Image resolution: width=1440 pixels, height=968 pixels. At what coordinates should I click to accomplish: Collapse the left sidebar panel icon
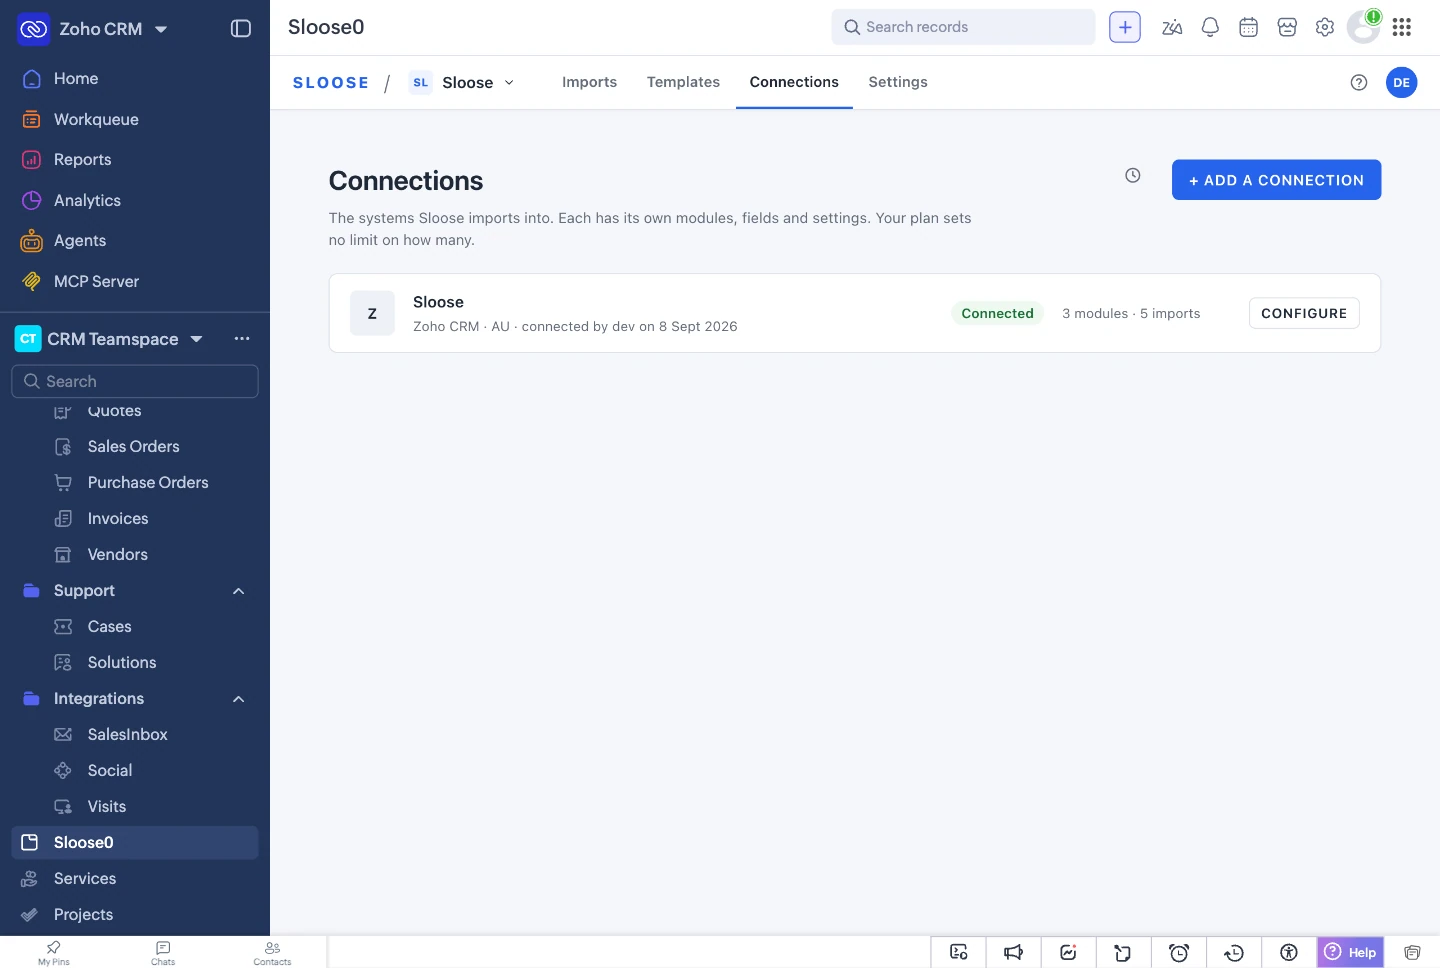[x=241, y=28]
